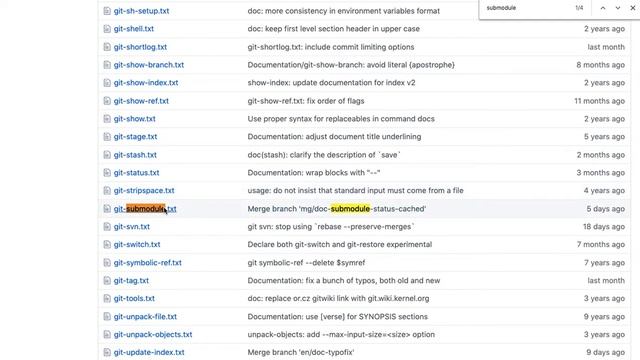Image resolution: width=640 pixels, height=360 pixels.
Task: Click the file icon beside git-unpack-file.txt
Action: tap(107, 316)
